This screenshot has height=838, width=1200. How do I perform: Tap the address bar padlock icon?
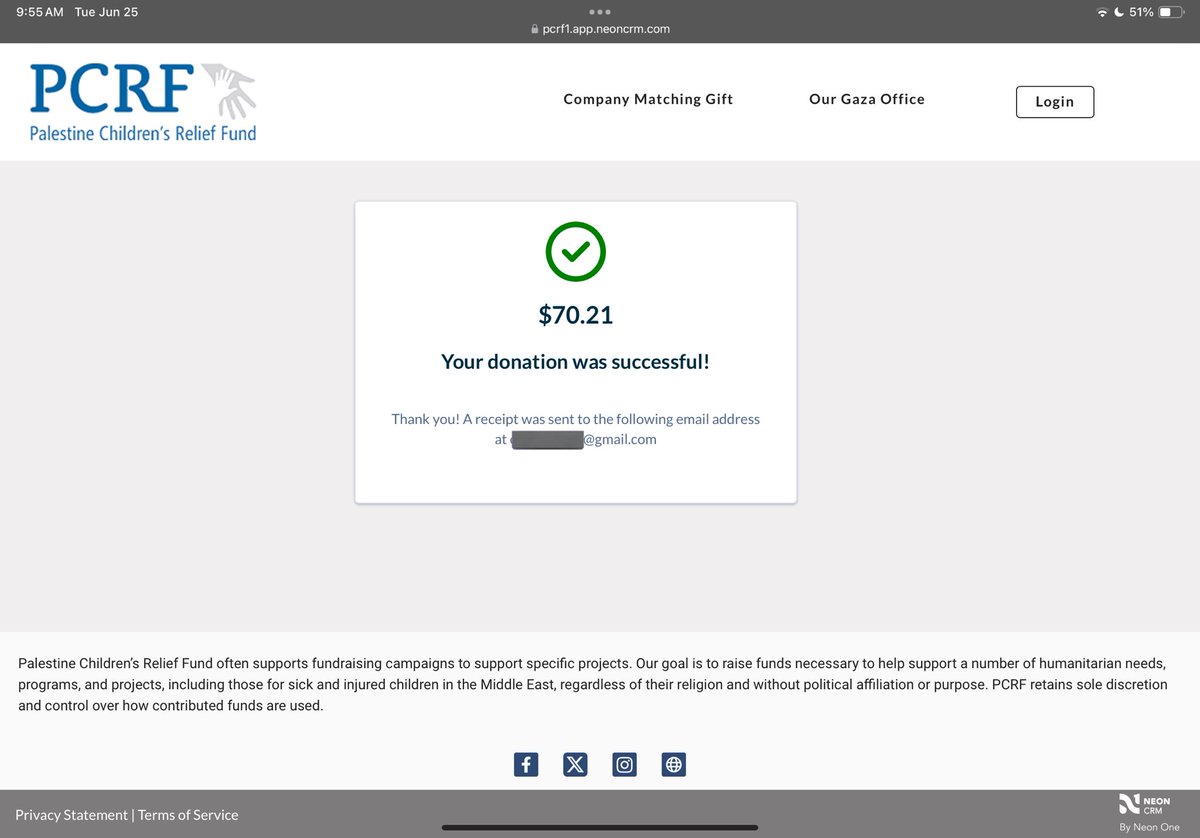click(535, 29)
